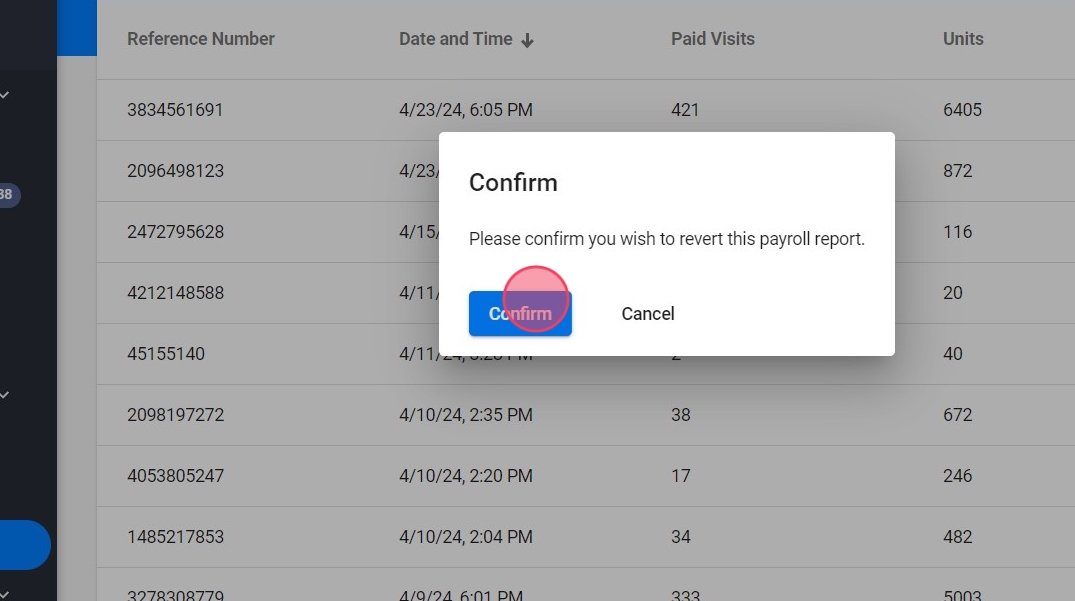Image resolution: width=1075 pixels, height=601 pixels.
Task: Select report 2098197272 from 2:35 PM
Action: coord(175,415)
